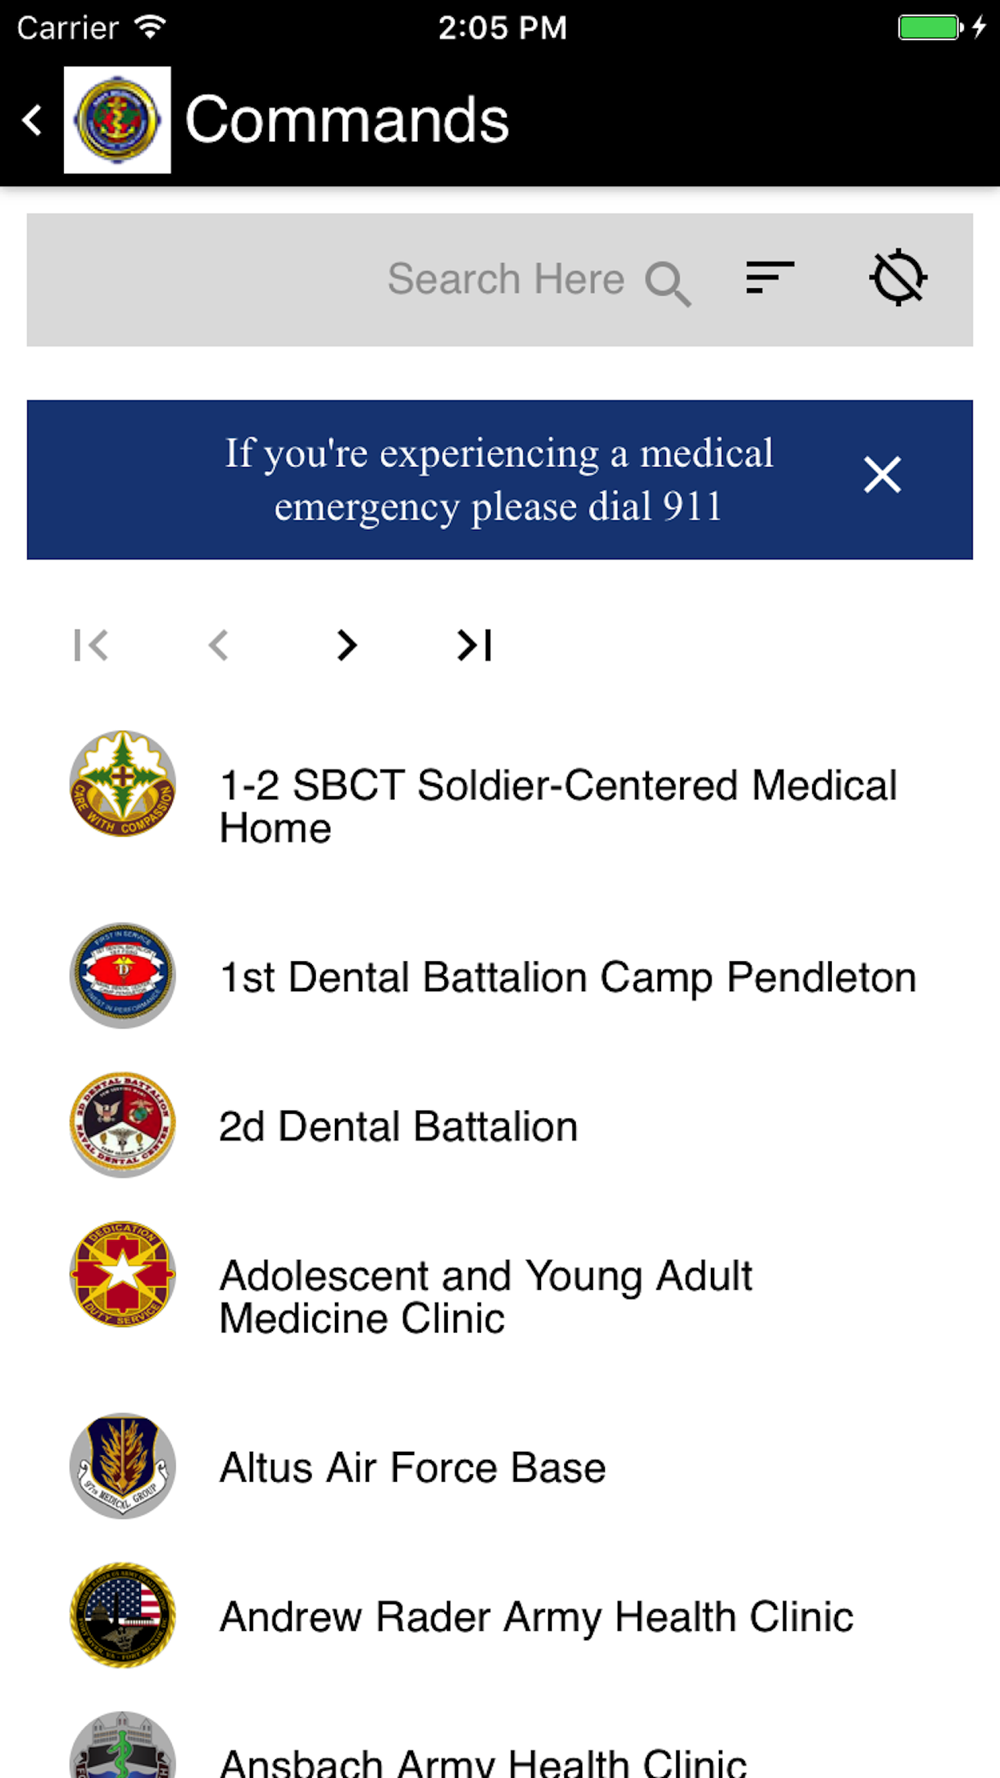Toggle the location crosshair icon

pos(898,278)
